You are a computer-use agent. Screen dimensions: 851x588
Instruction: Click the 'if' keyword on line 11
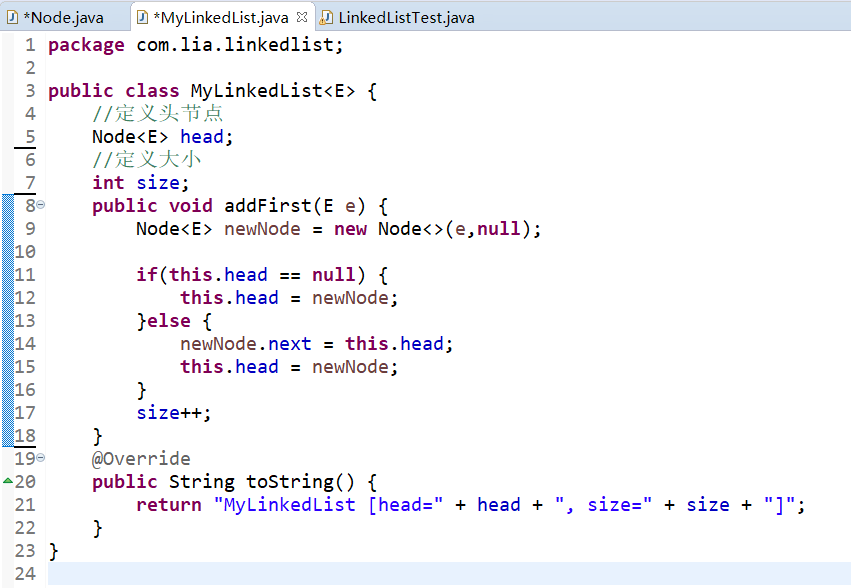(x=147, y=275)
